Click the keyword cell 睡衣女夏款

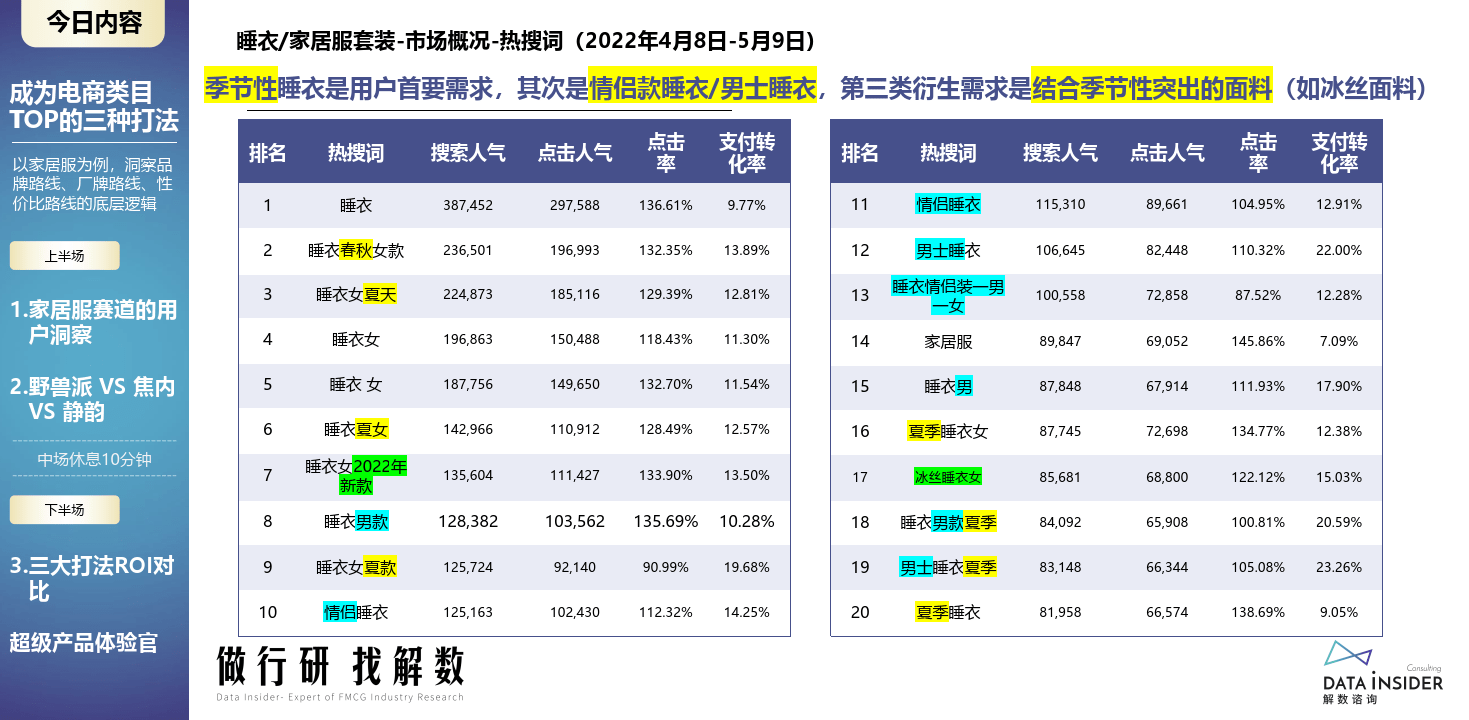coord(356,567)
